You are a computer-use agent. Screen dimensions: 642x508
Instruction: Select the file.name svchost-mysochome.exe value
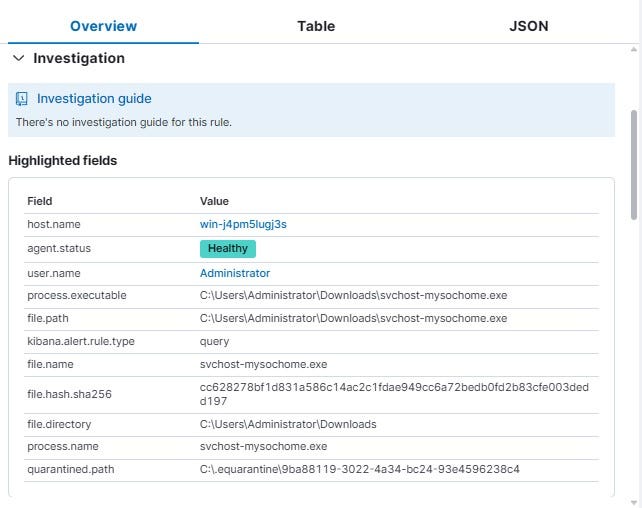pyautogui.click(x=263, y=364)
